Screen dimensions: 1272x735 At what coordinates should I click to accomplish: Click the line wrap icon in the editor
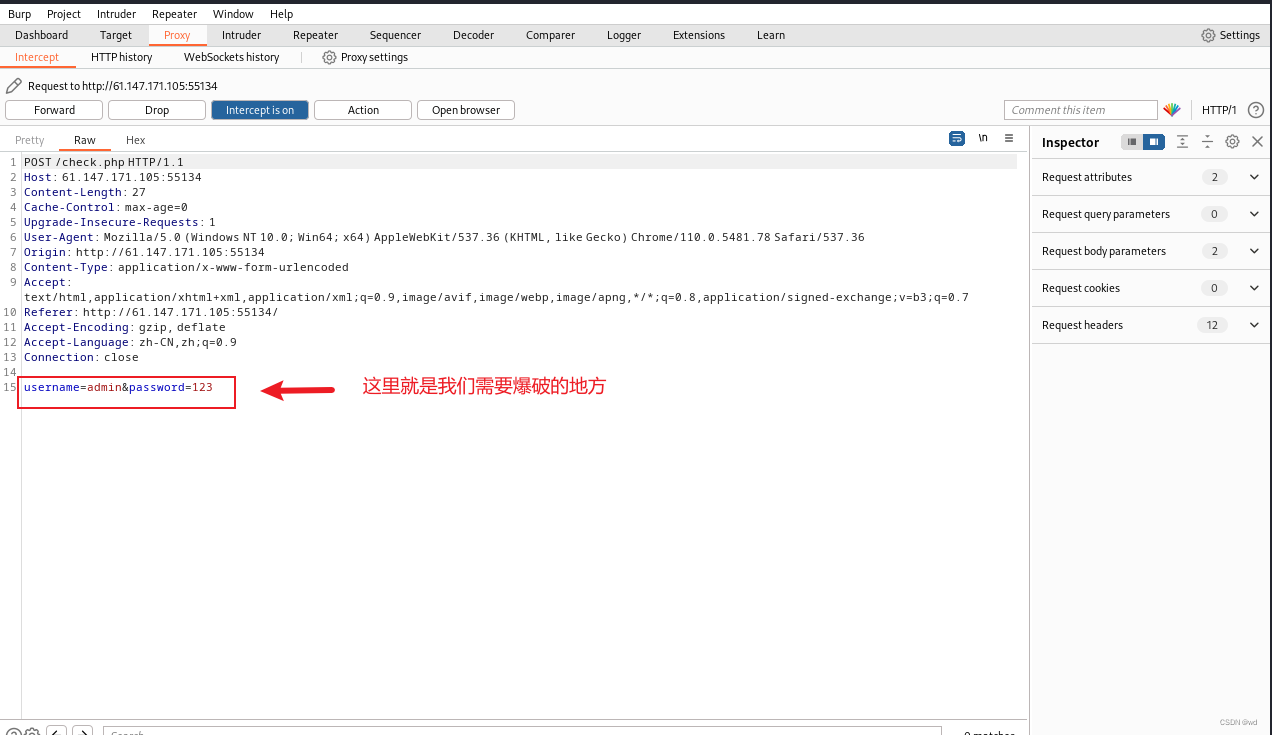coord(957,139)
